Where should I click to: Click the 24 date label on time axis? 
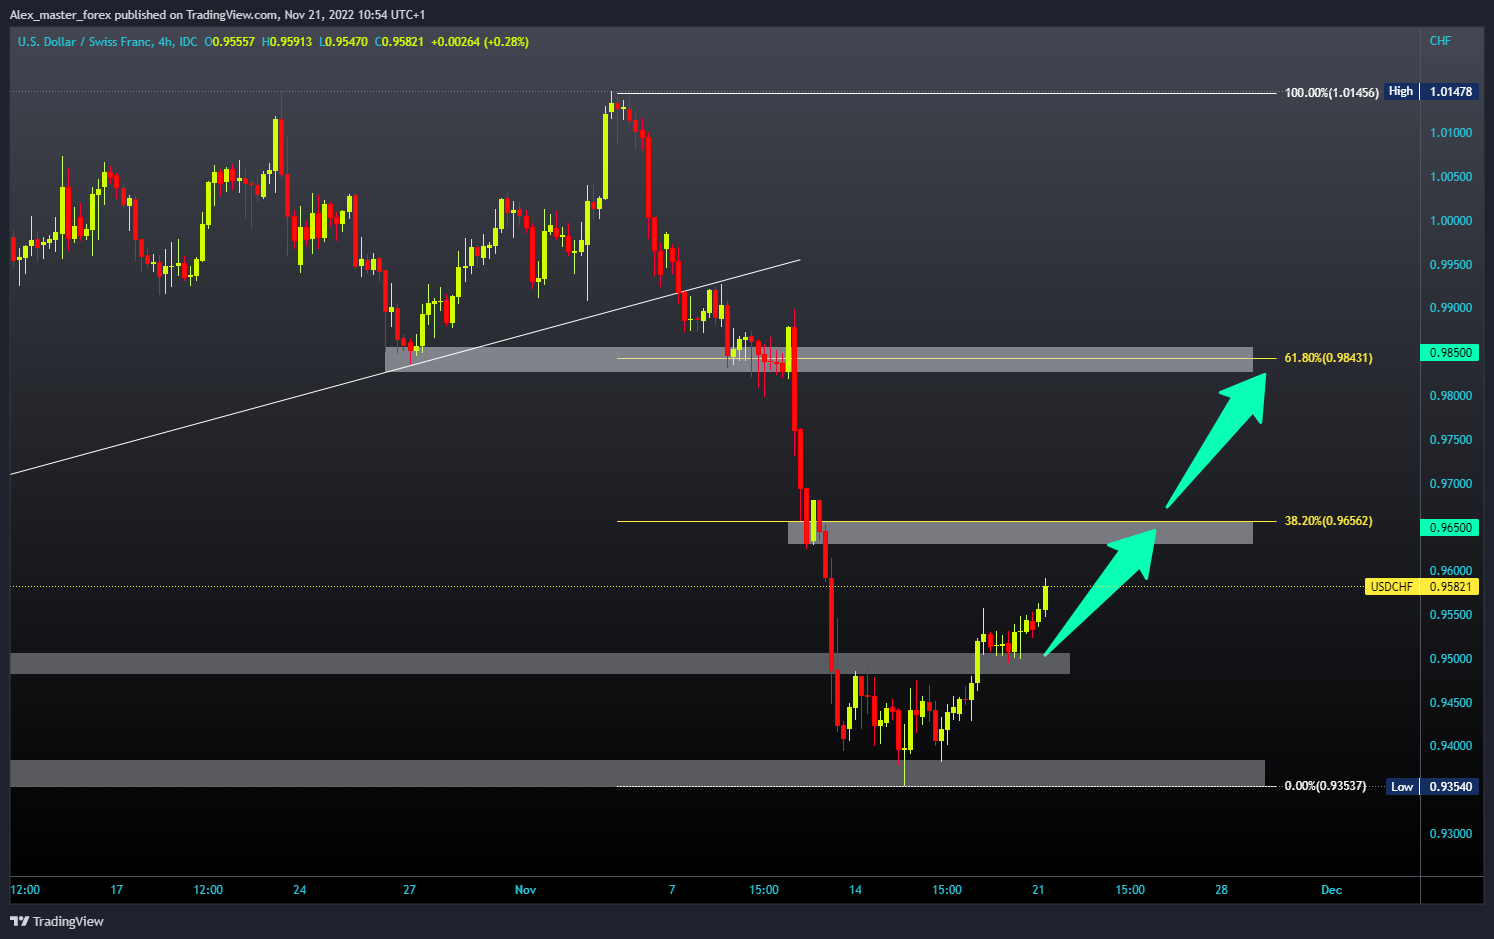pos(299,889)
